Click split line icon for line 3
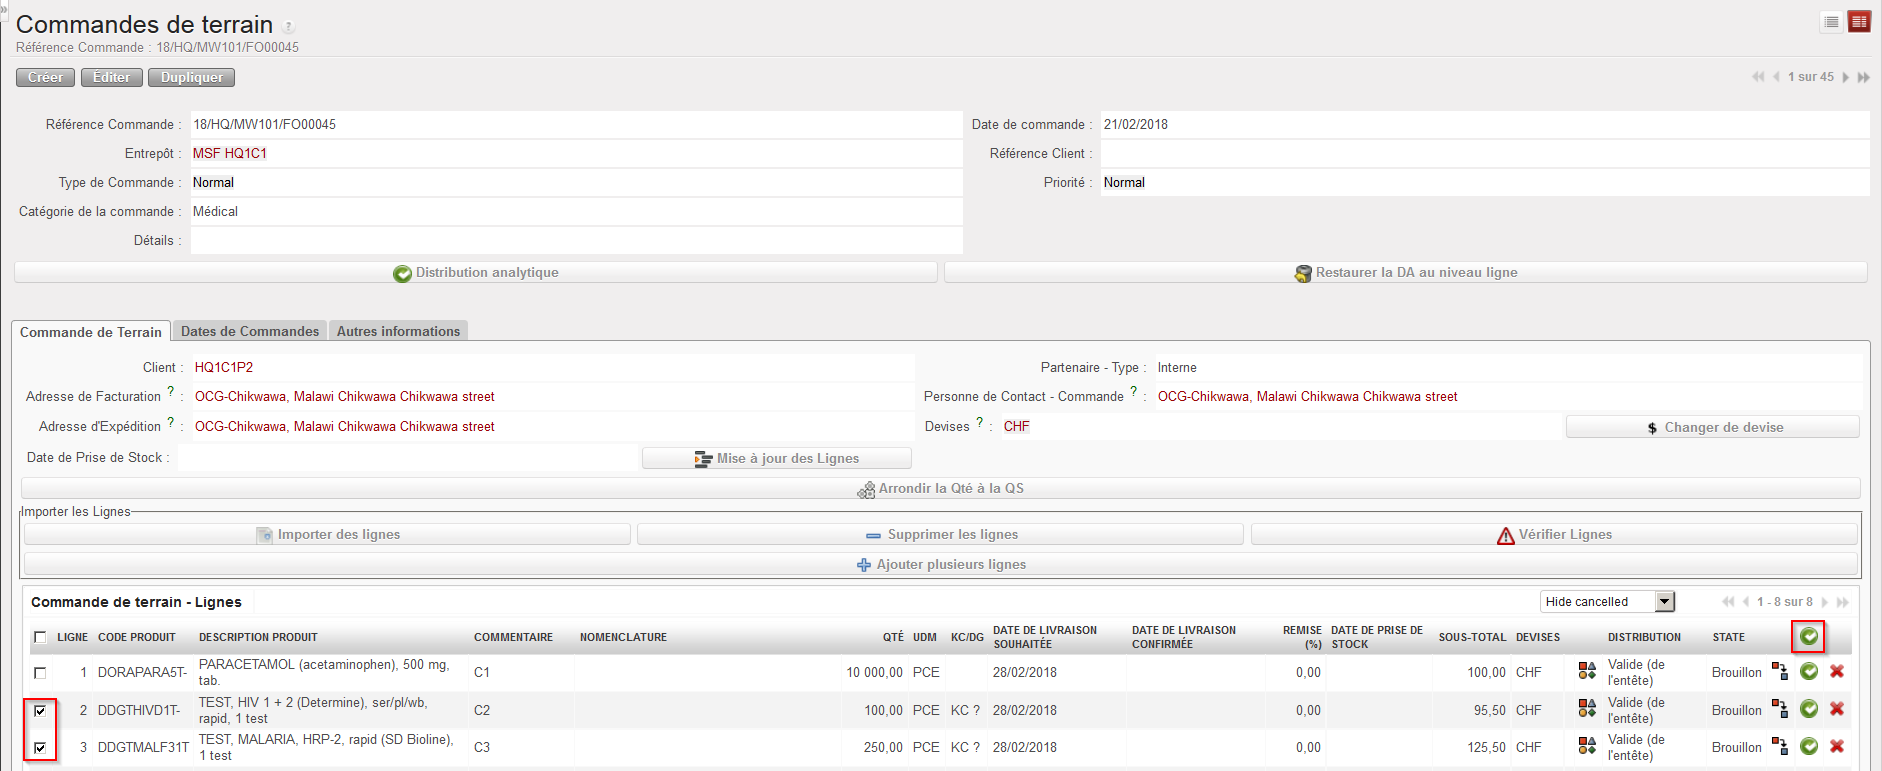The image size is (1882, 771). click(1780, 747)
